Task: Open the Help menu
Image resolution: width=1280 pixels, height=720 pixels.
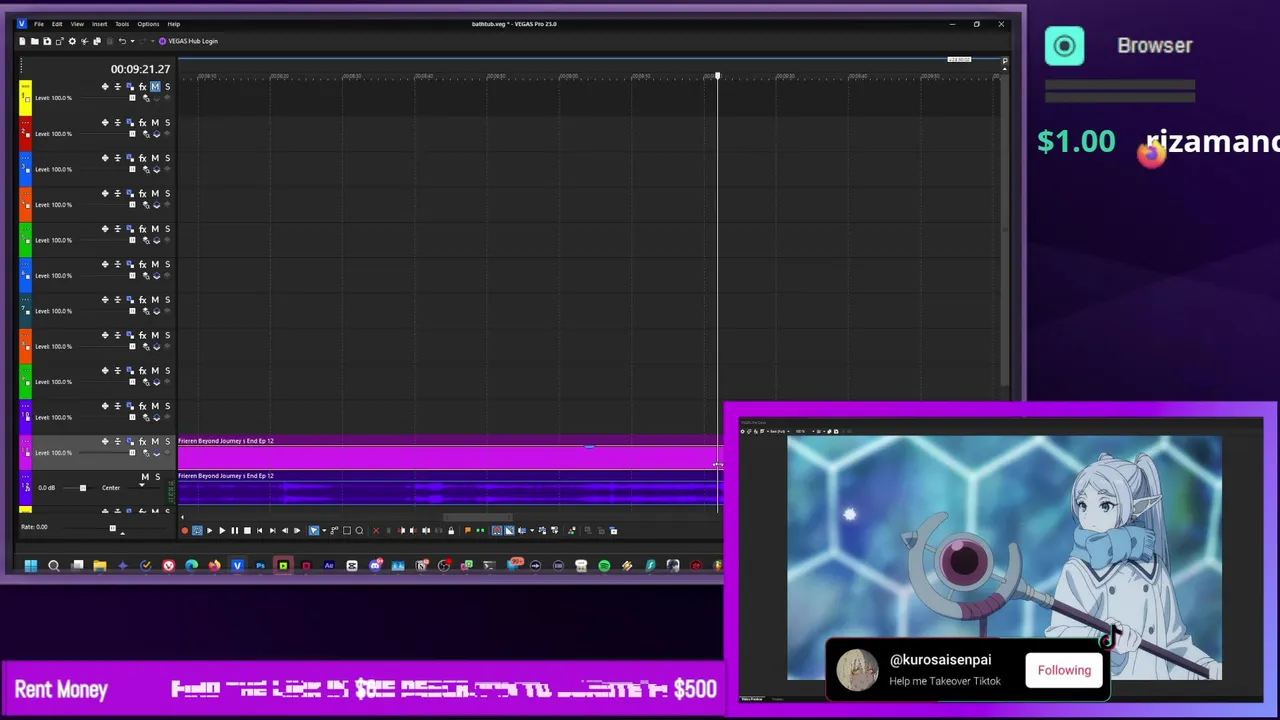Action: (x=174, y=24)
